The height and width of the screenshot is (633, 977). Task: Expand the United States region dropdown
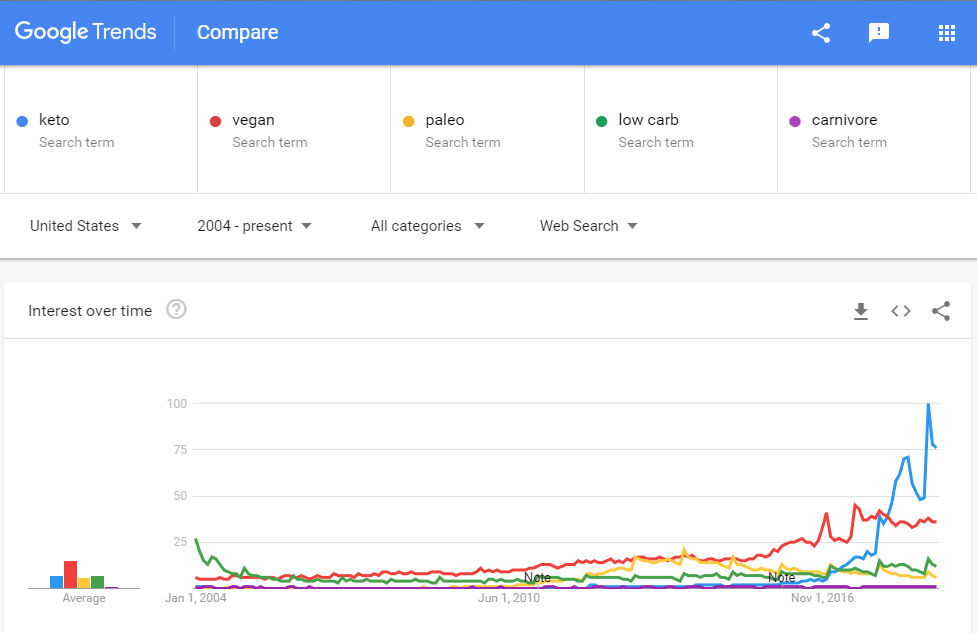click(x=86, y=226)
